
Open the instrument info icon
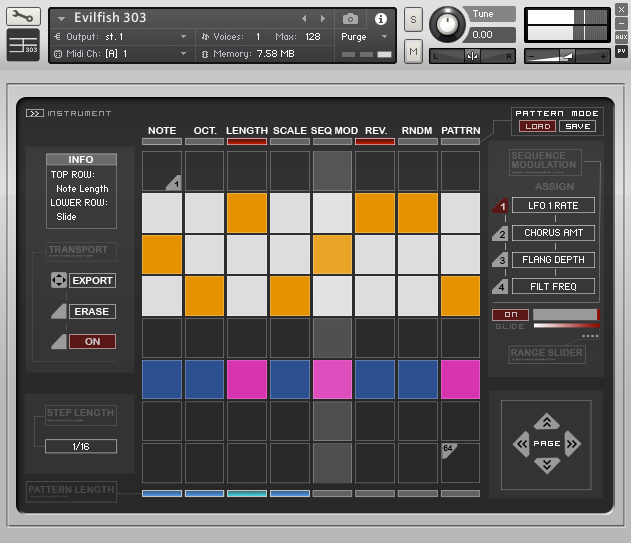point(380,19)
